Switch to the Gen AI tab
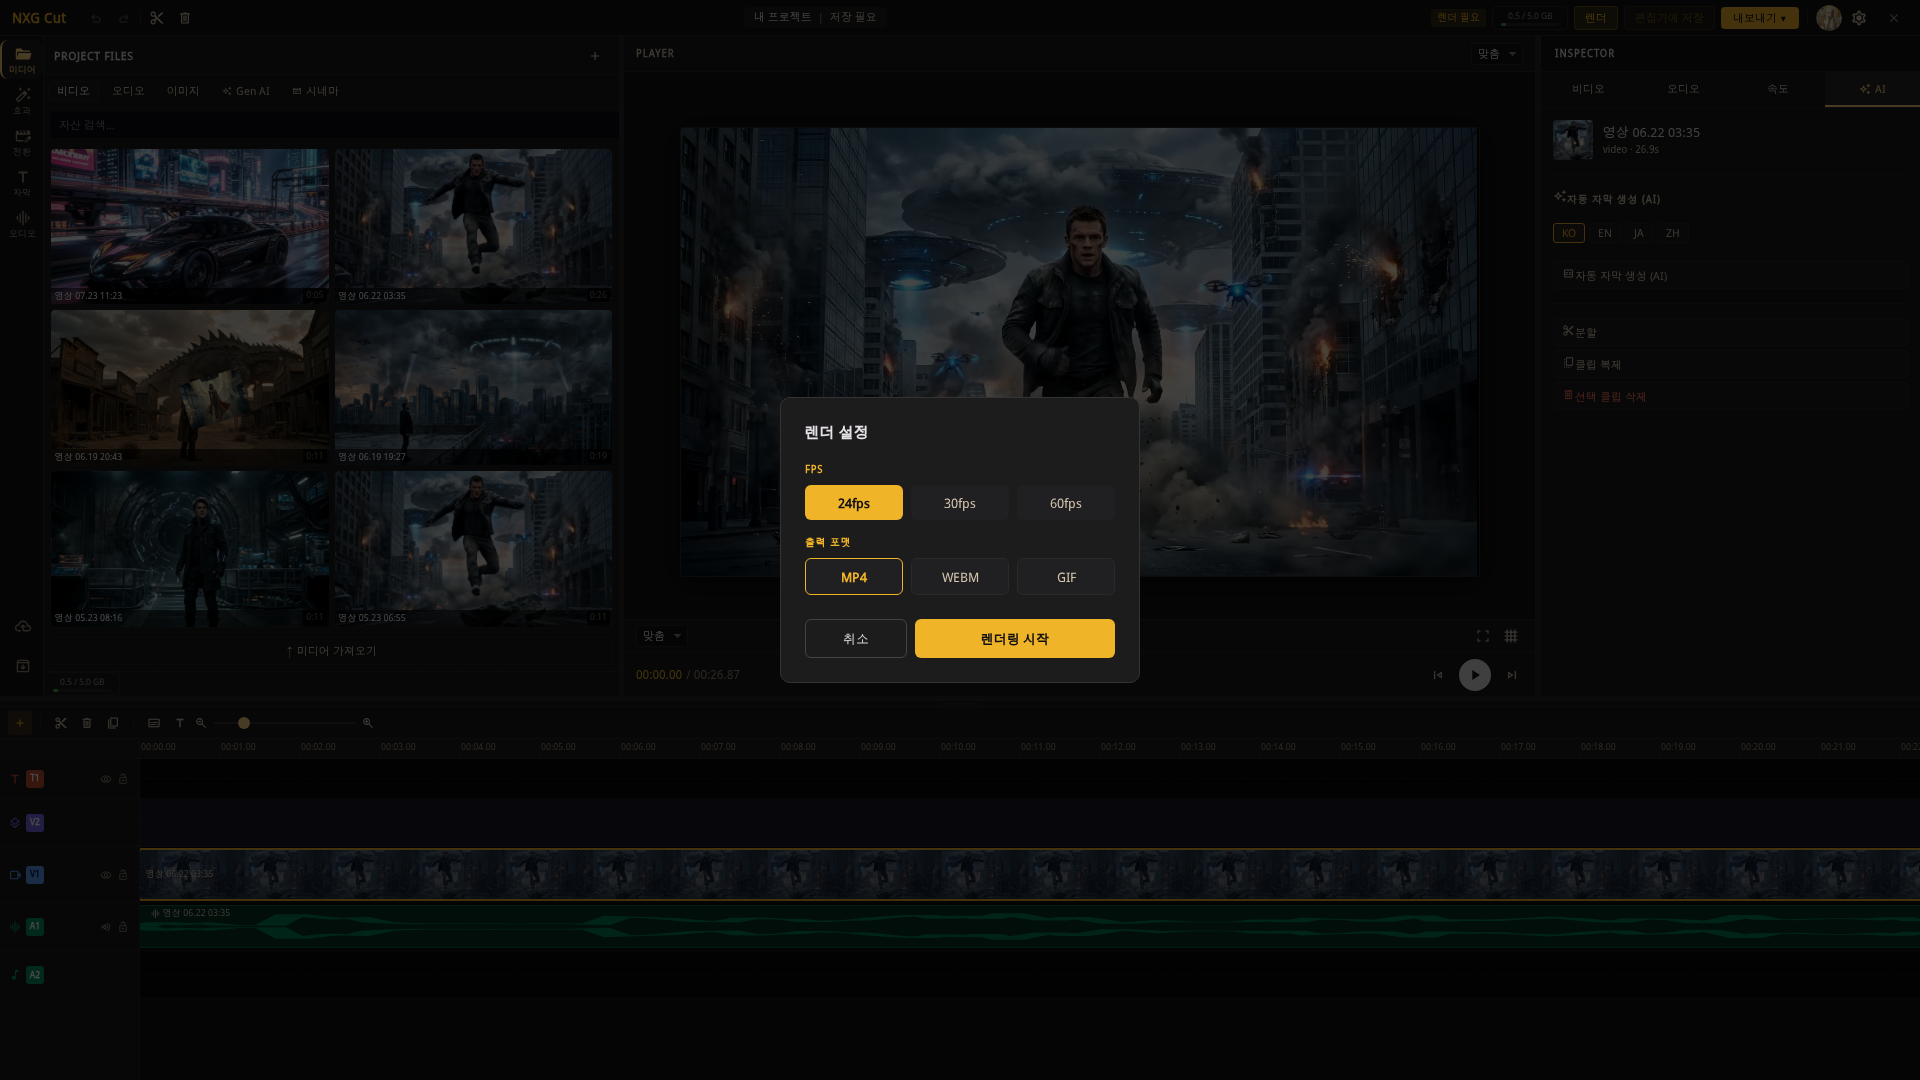The height and width of the screenshot is (1080, 1920). tap(246, 91)
